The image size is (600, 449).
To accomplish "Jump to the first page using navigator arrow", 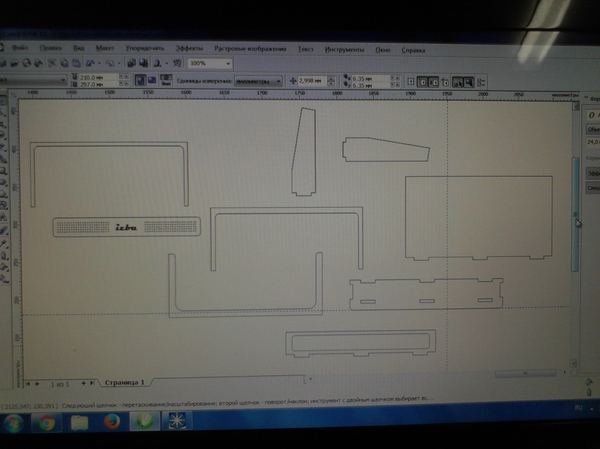I will [27, 383].
